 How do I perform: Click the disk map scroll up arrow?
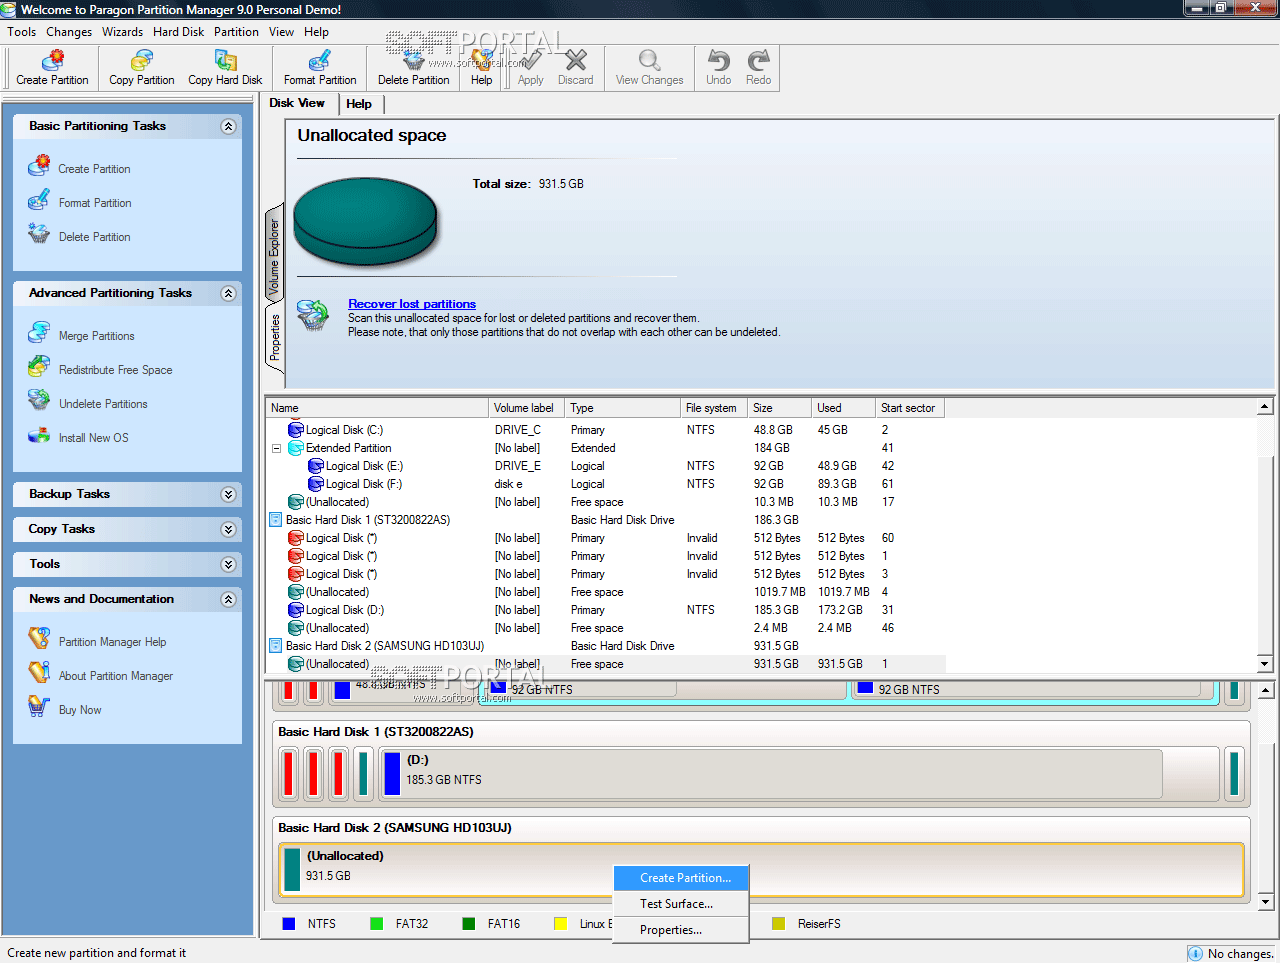[1265, 690]
